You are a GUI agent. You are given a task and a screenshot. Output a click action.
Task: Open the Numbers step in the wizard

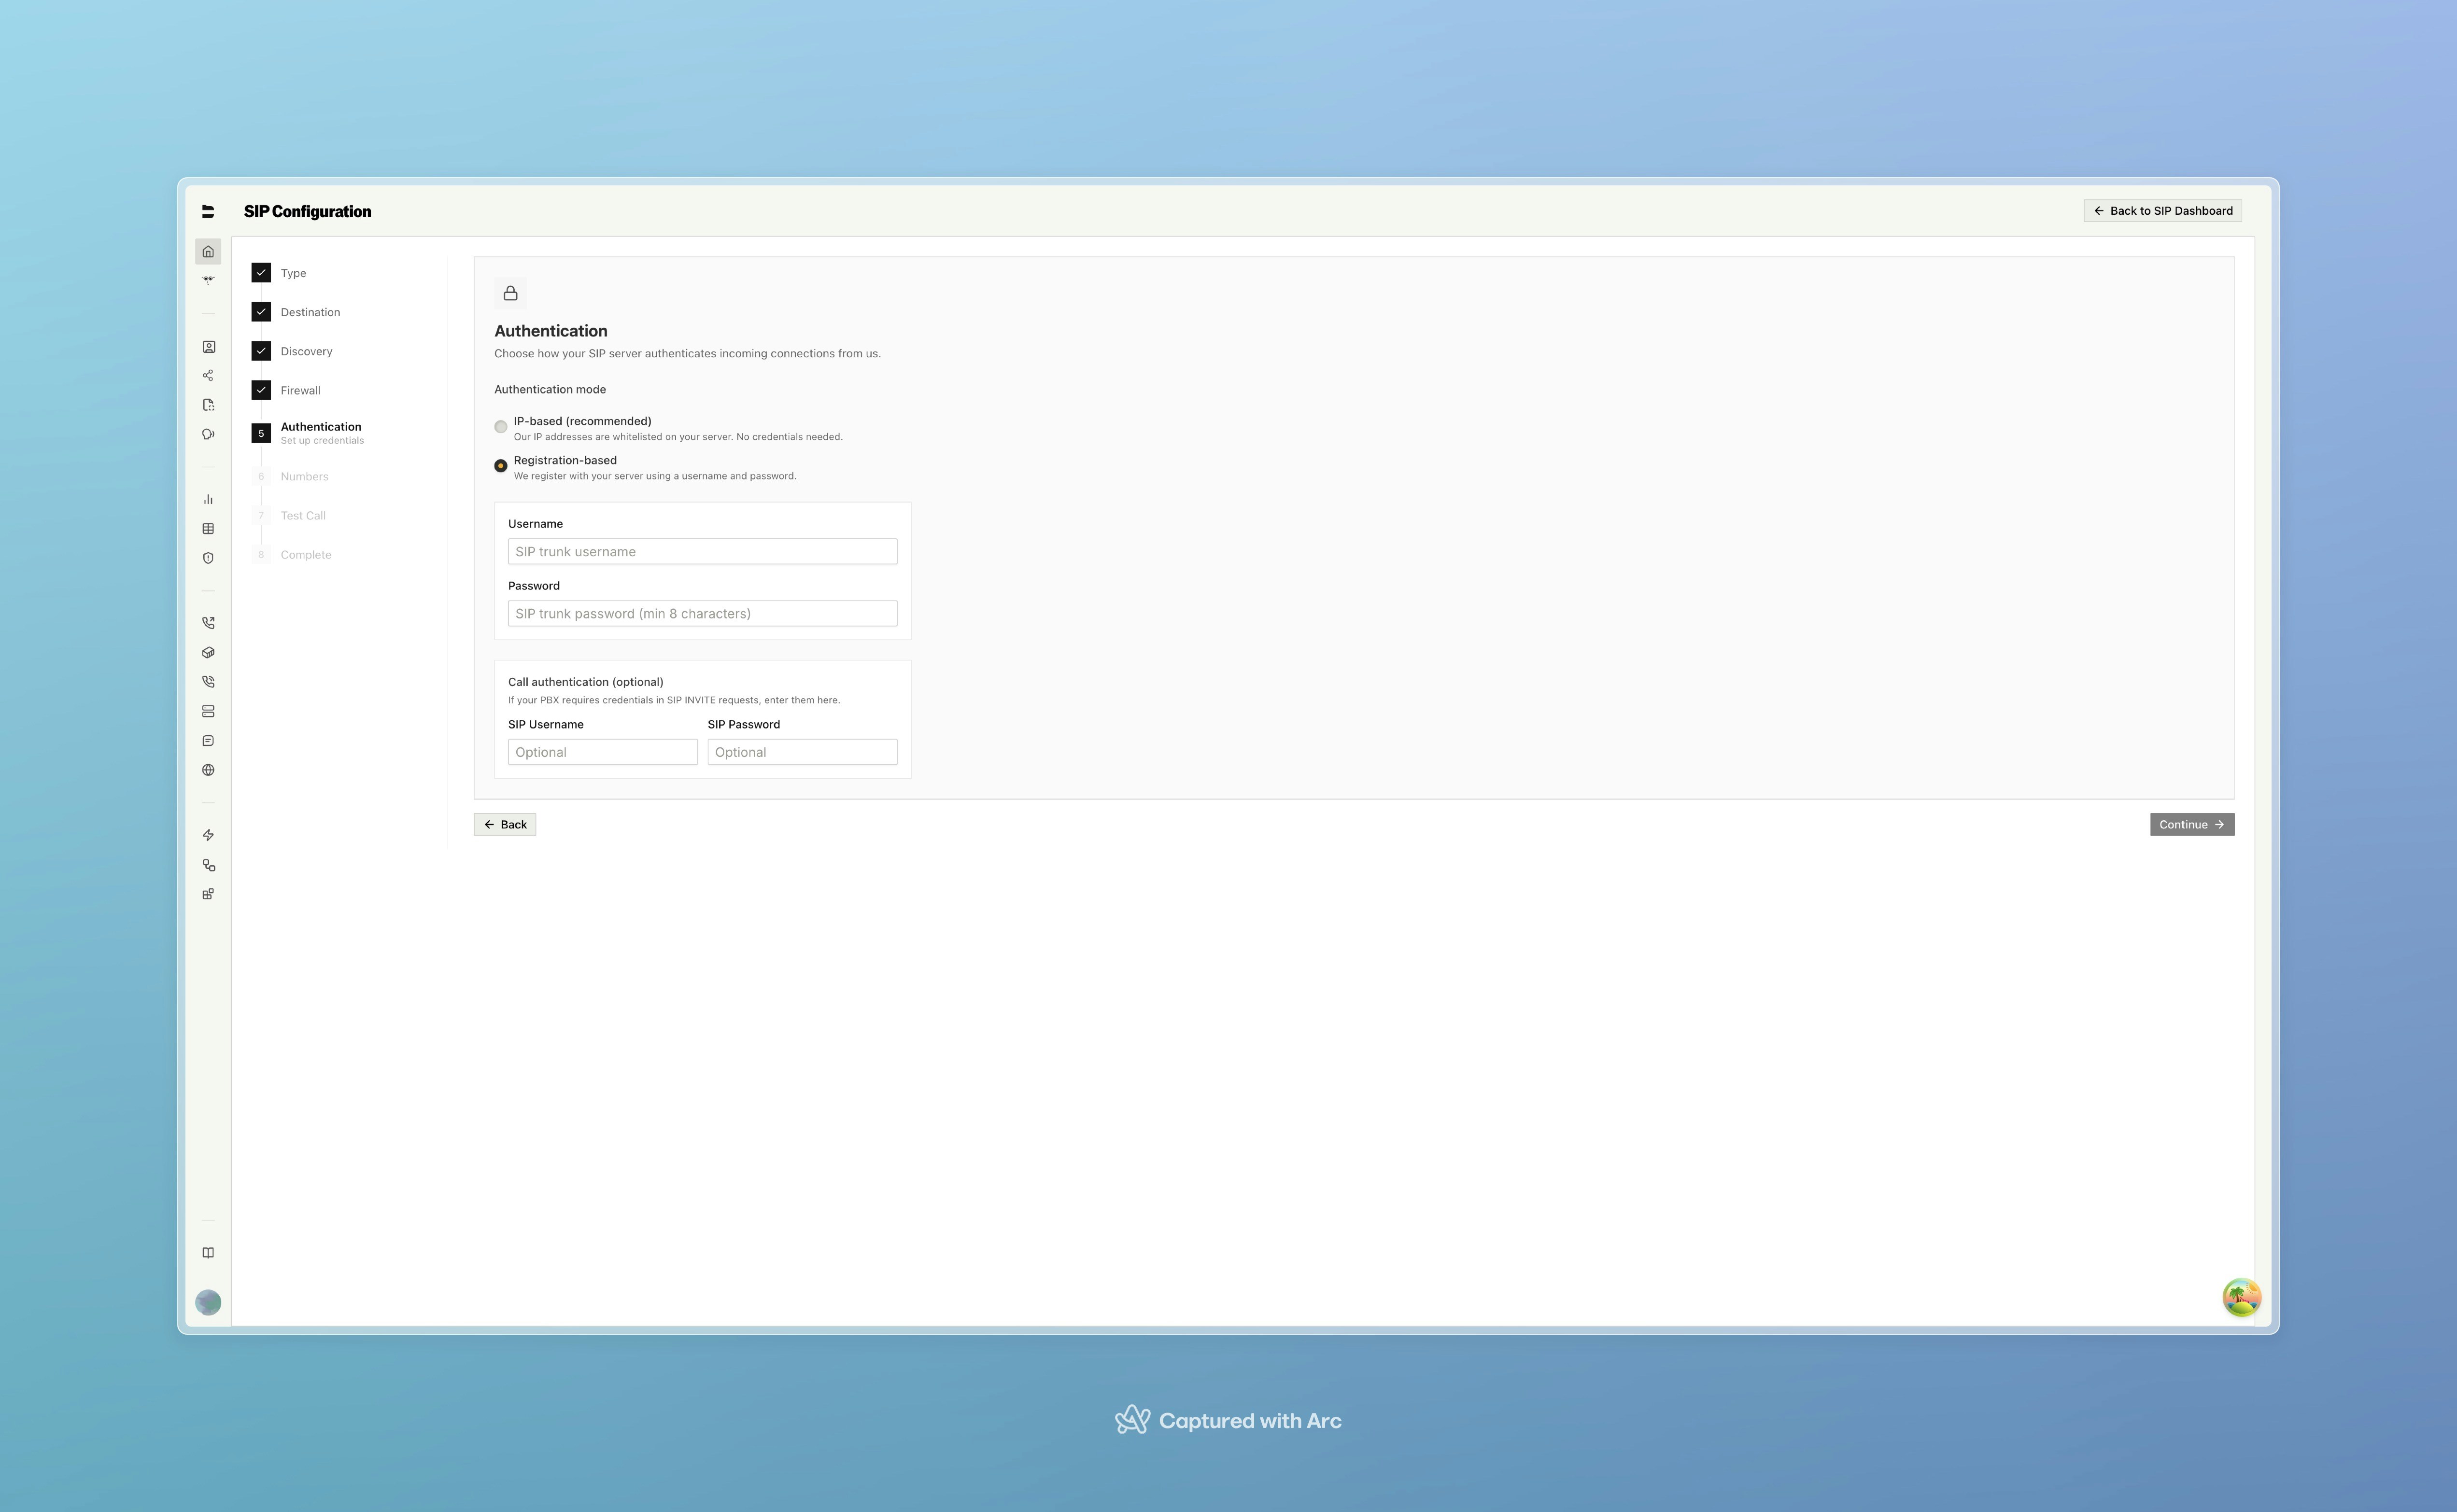(304, 476)
